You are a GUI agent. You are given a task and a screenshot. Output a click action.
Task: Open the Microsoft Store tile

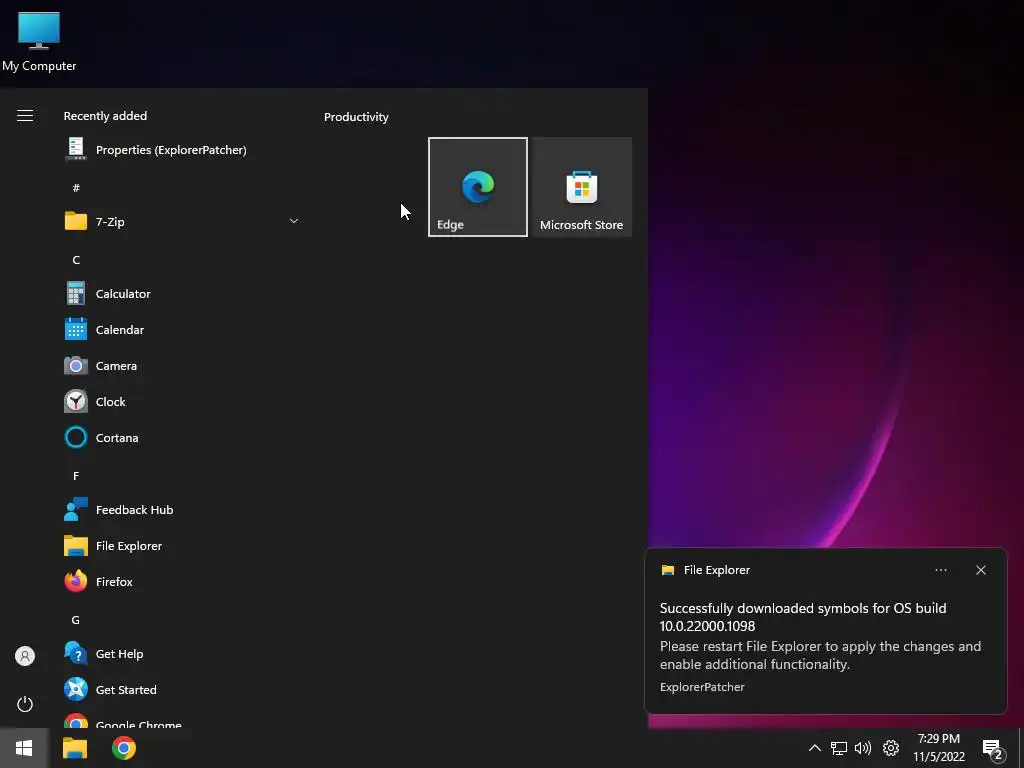point(582,187)
